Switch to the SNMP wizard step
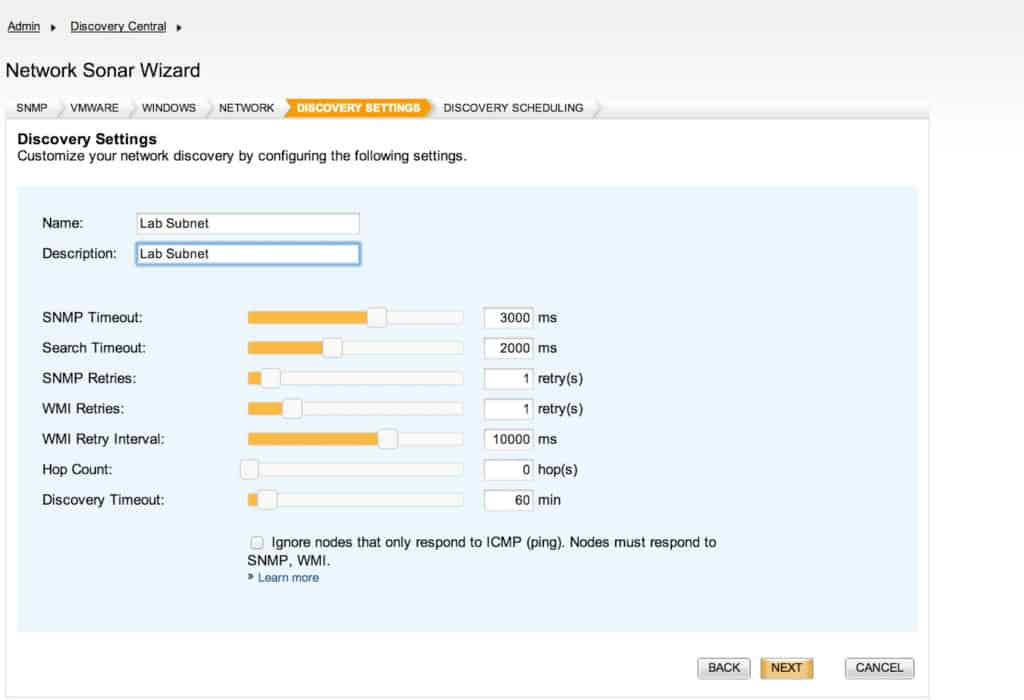1024x700 pixels. 31,107
